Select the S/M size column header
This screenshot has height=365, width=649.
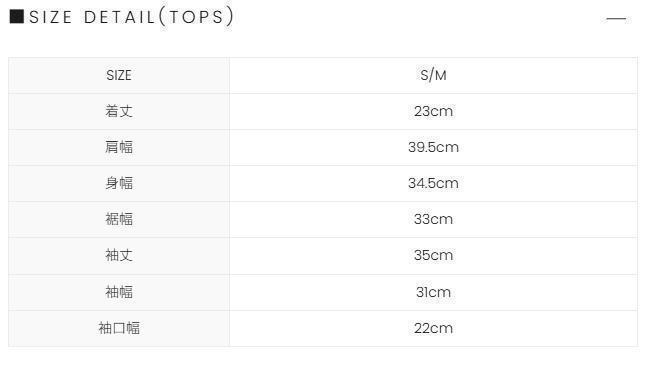tap(433, 75)
